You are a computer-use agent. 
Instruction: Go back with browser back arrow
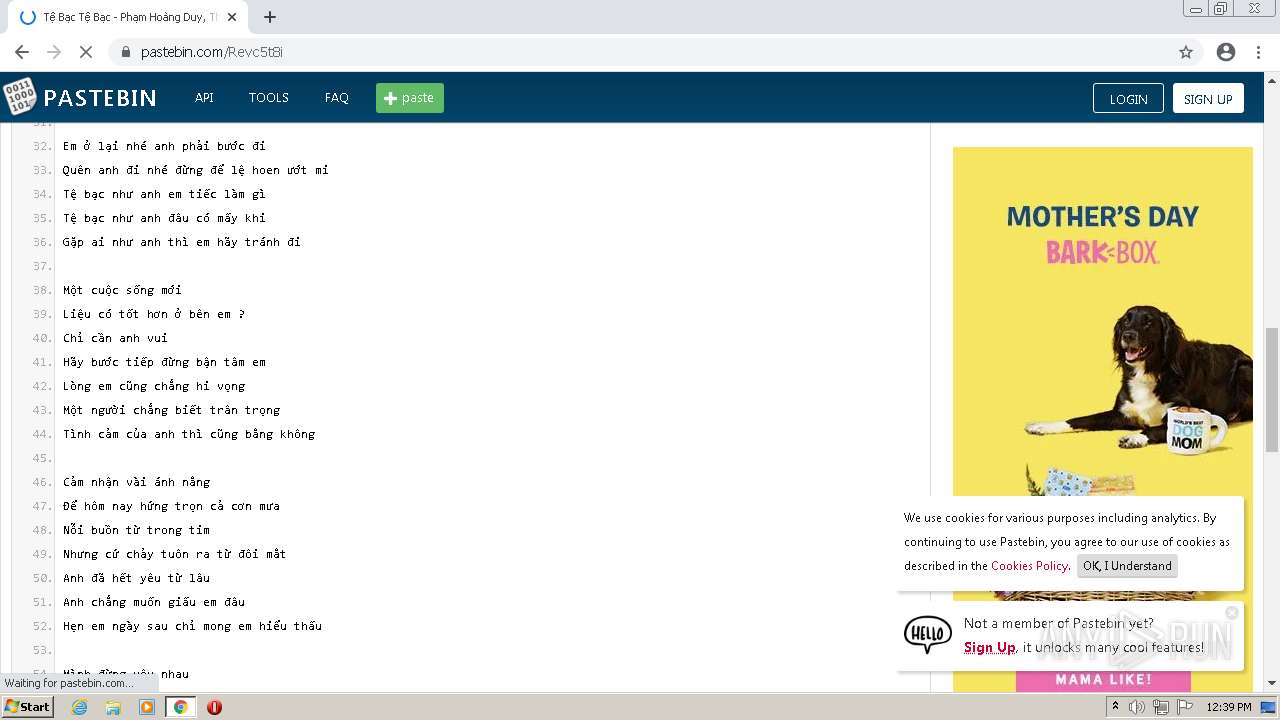[22, 52]
